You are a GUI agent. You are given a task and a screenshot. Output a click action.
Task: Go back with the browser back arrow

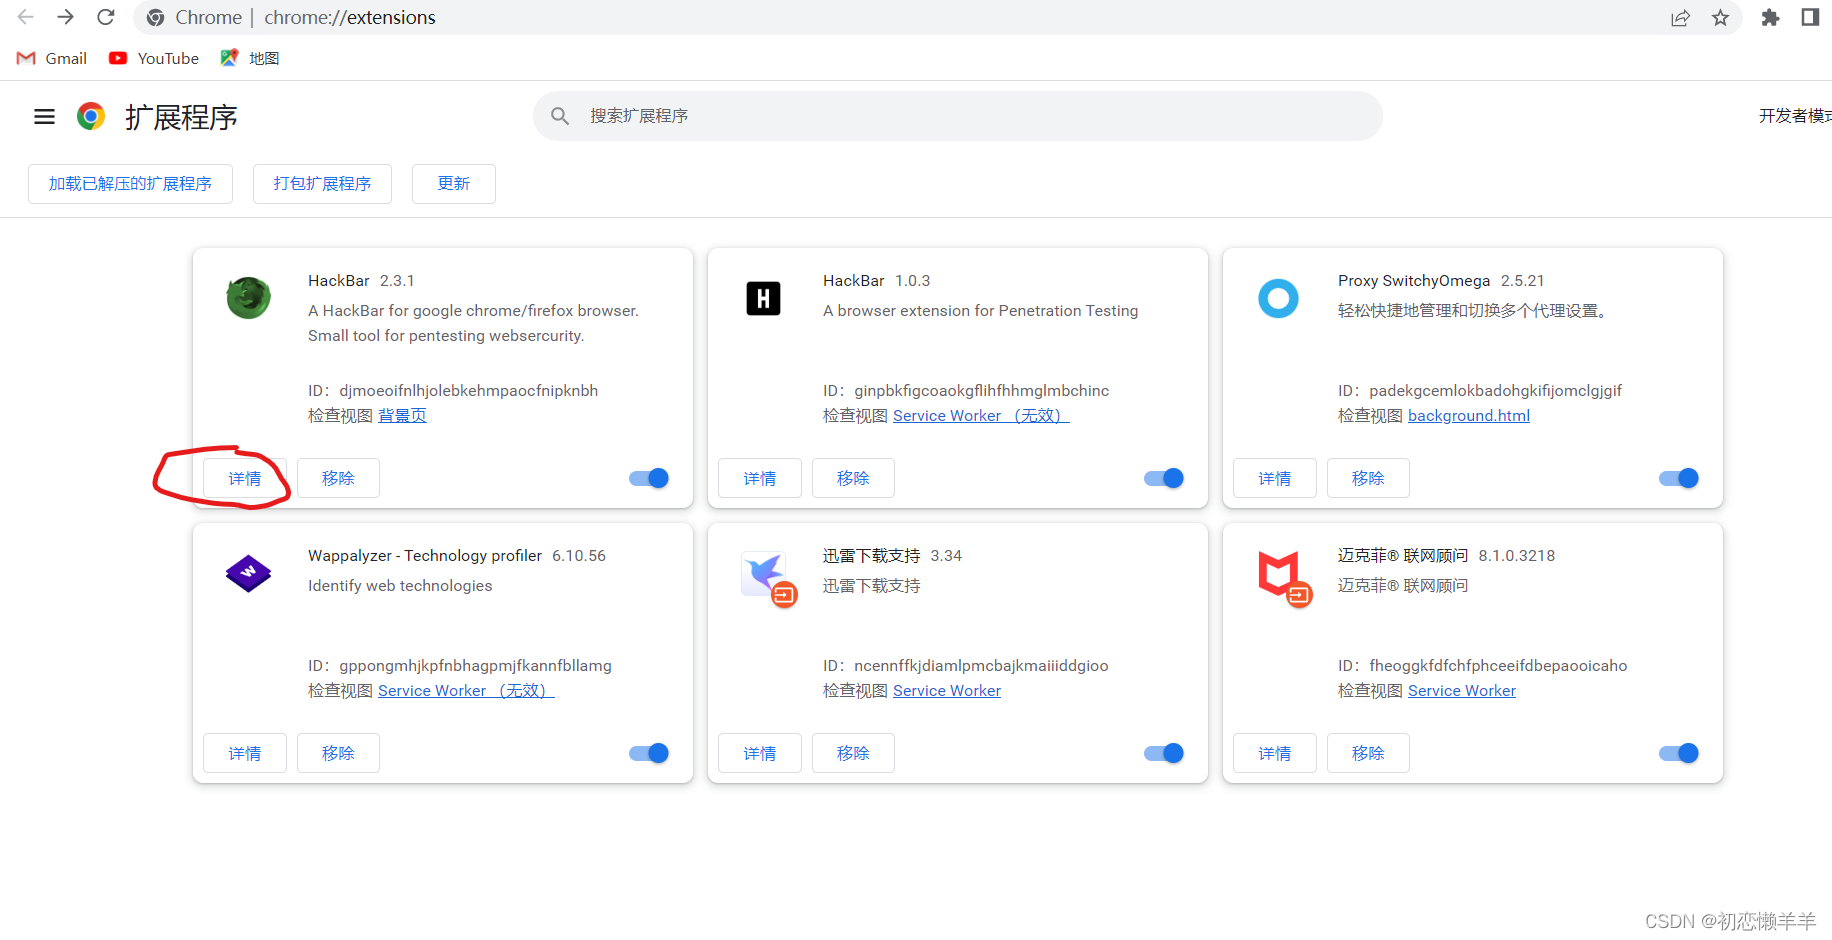tap(26, 17)
